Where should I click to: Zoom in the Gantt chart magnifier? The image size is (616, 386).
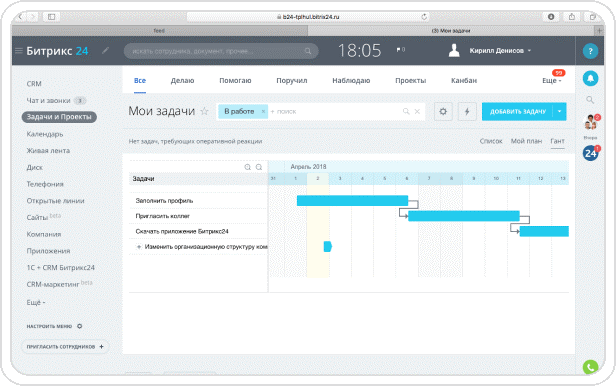pos(248,167)
